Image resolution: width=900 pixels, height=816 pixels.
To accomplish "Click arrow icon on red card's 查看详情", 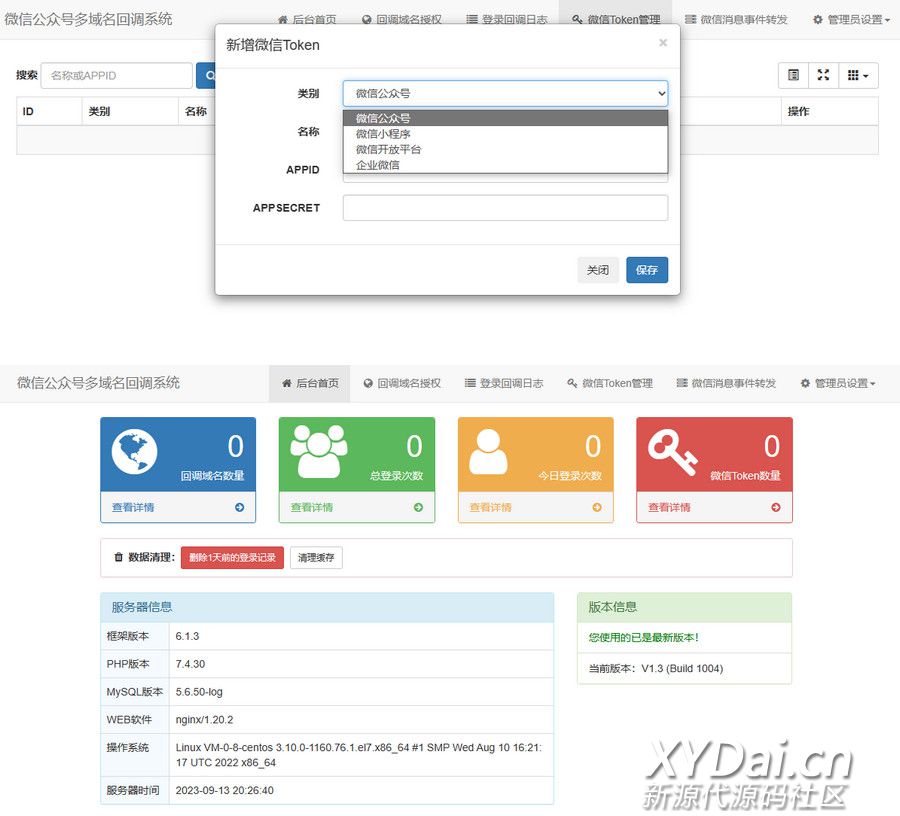I will pos(775,508).
